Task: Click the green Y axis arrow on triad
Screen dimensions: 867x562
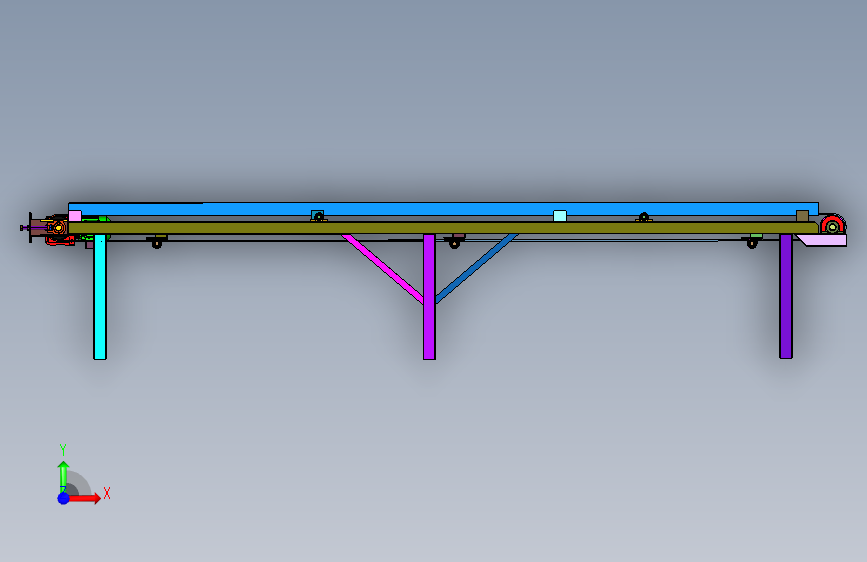Action: click(x=64, y=476)
